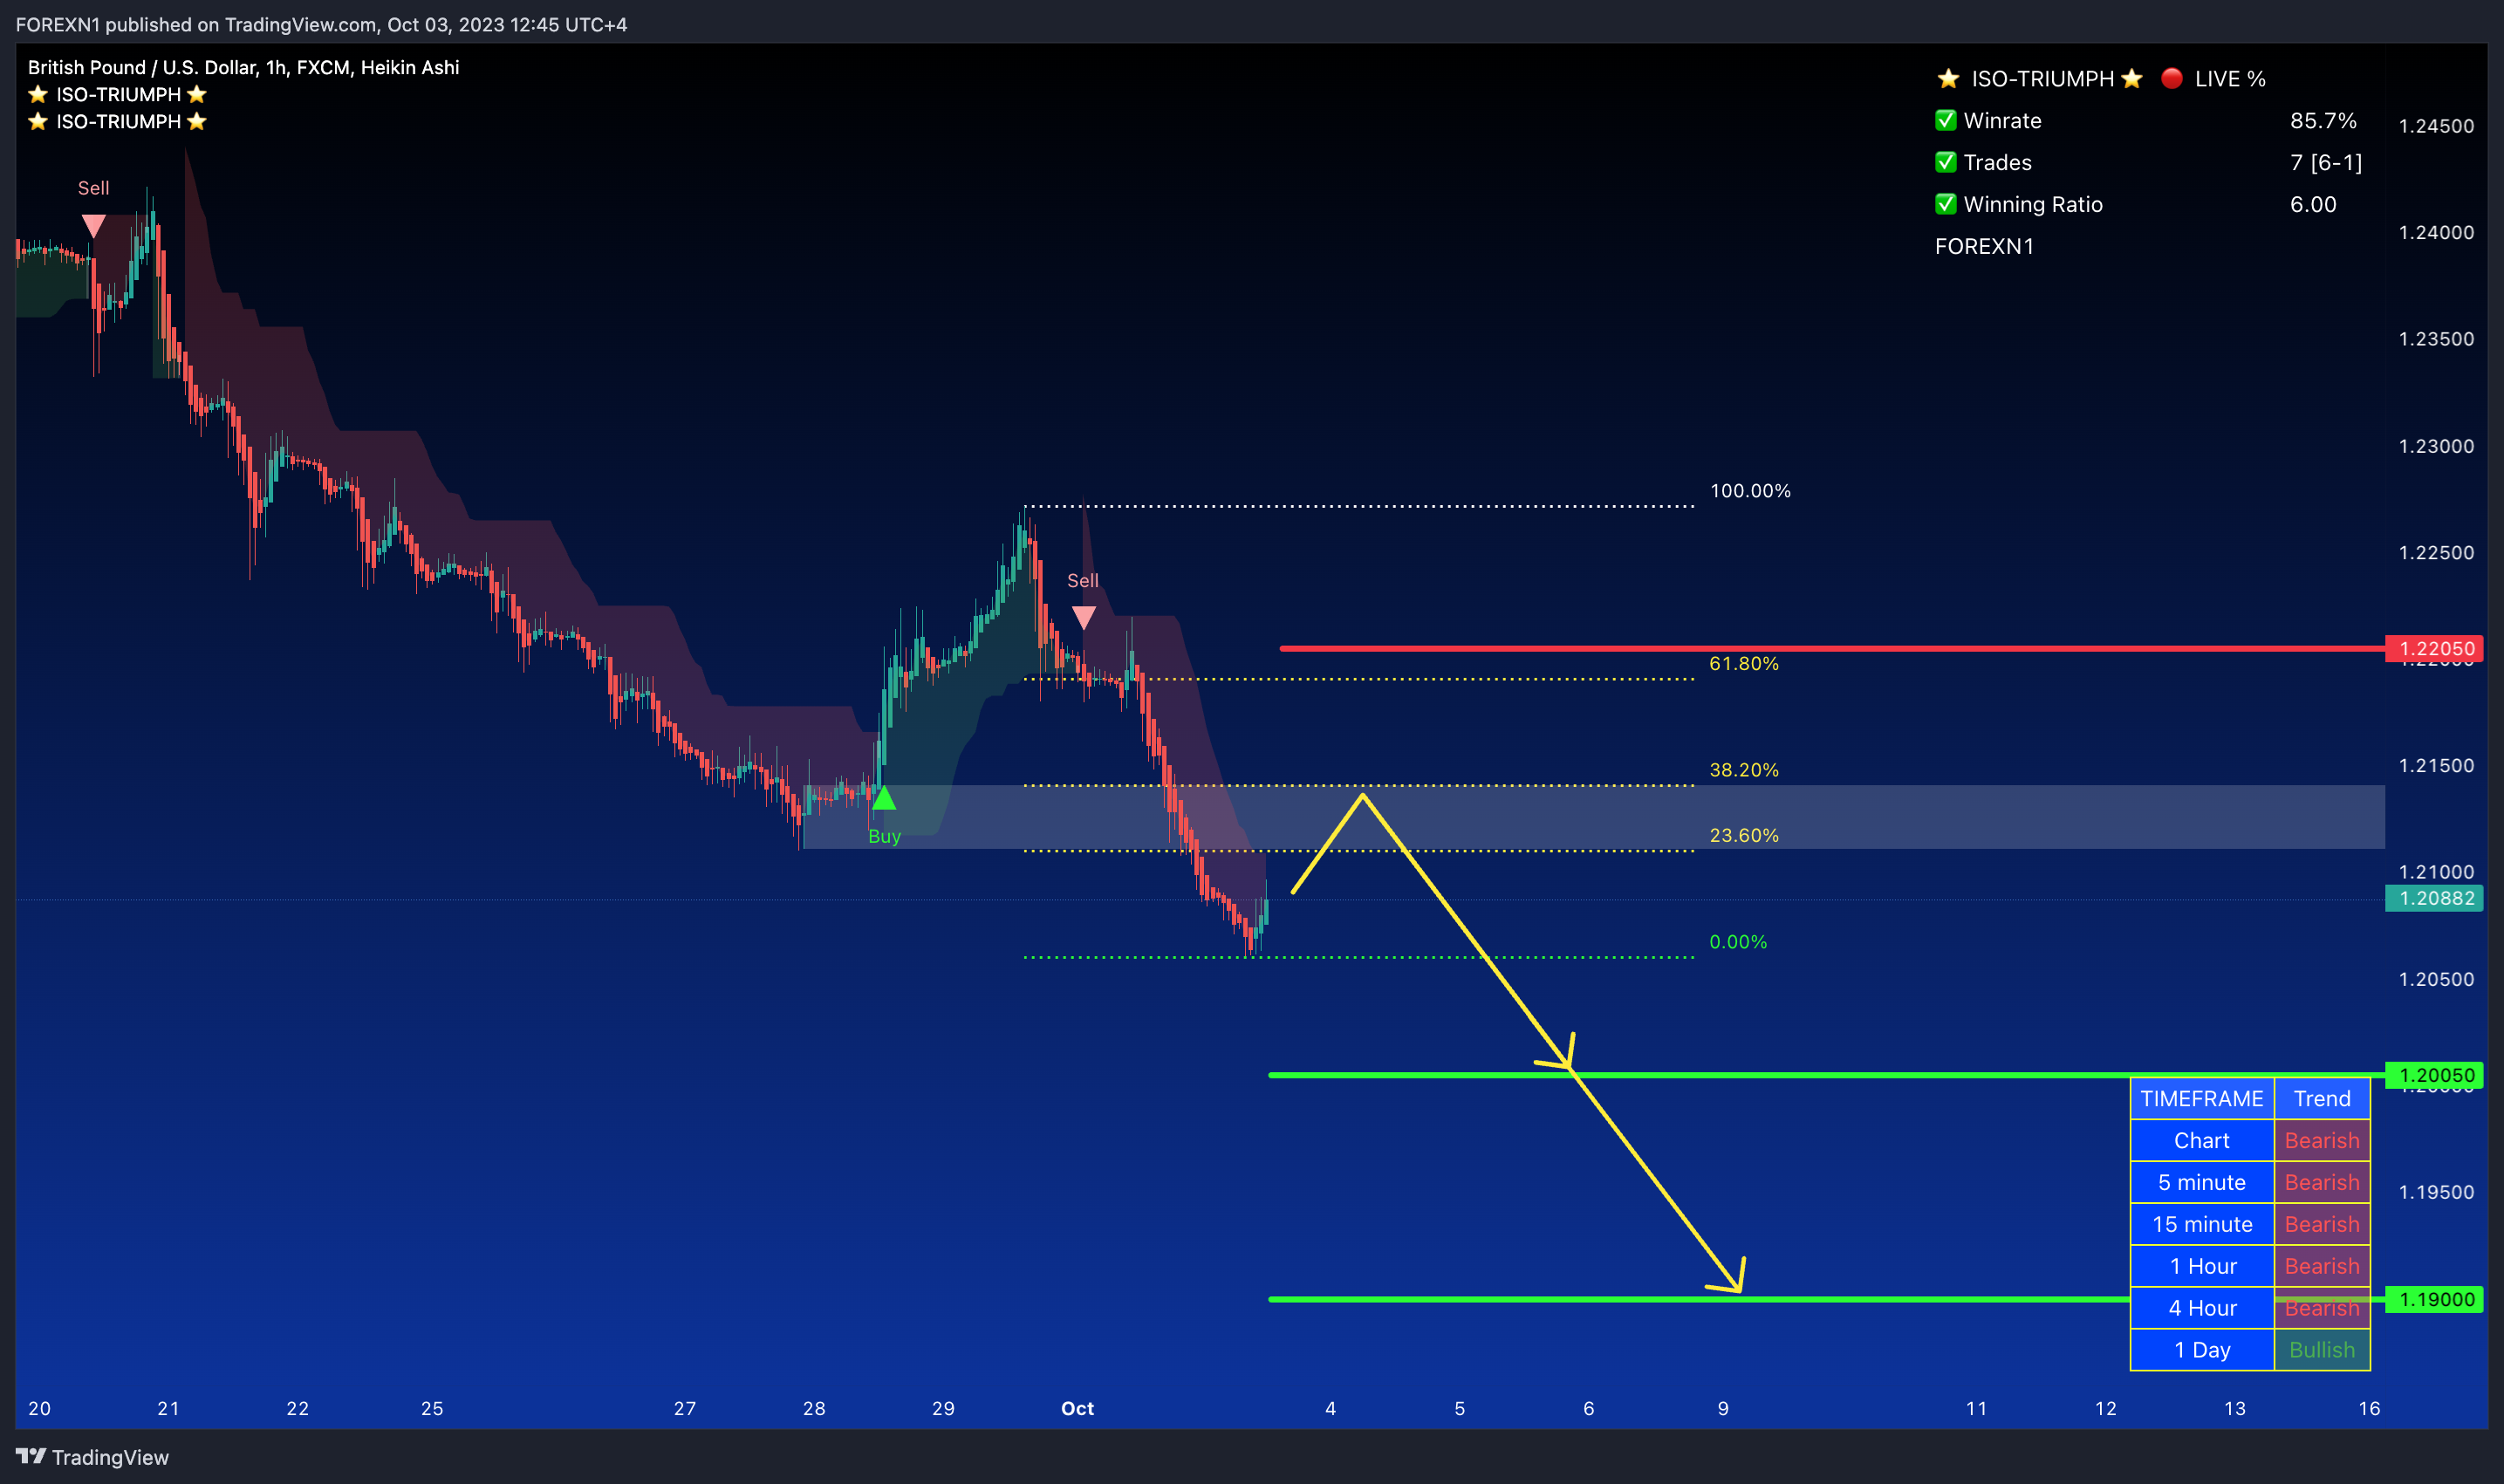Click the Sell marker near Oct 2
The image size is (2504, 1484).
[x=1083, y=617]
